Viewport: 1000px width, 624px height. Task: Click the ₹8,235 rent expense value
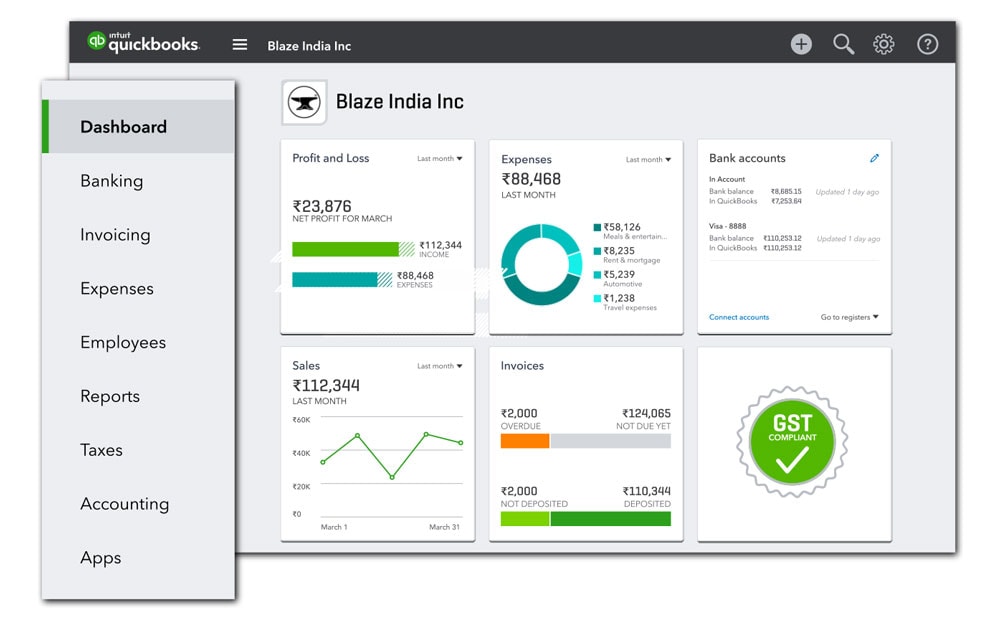click(x=619, y=251)
